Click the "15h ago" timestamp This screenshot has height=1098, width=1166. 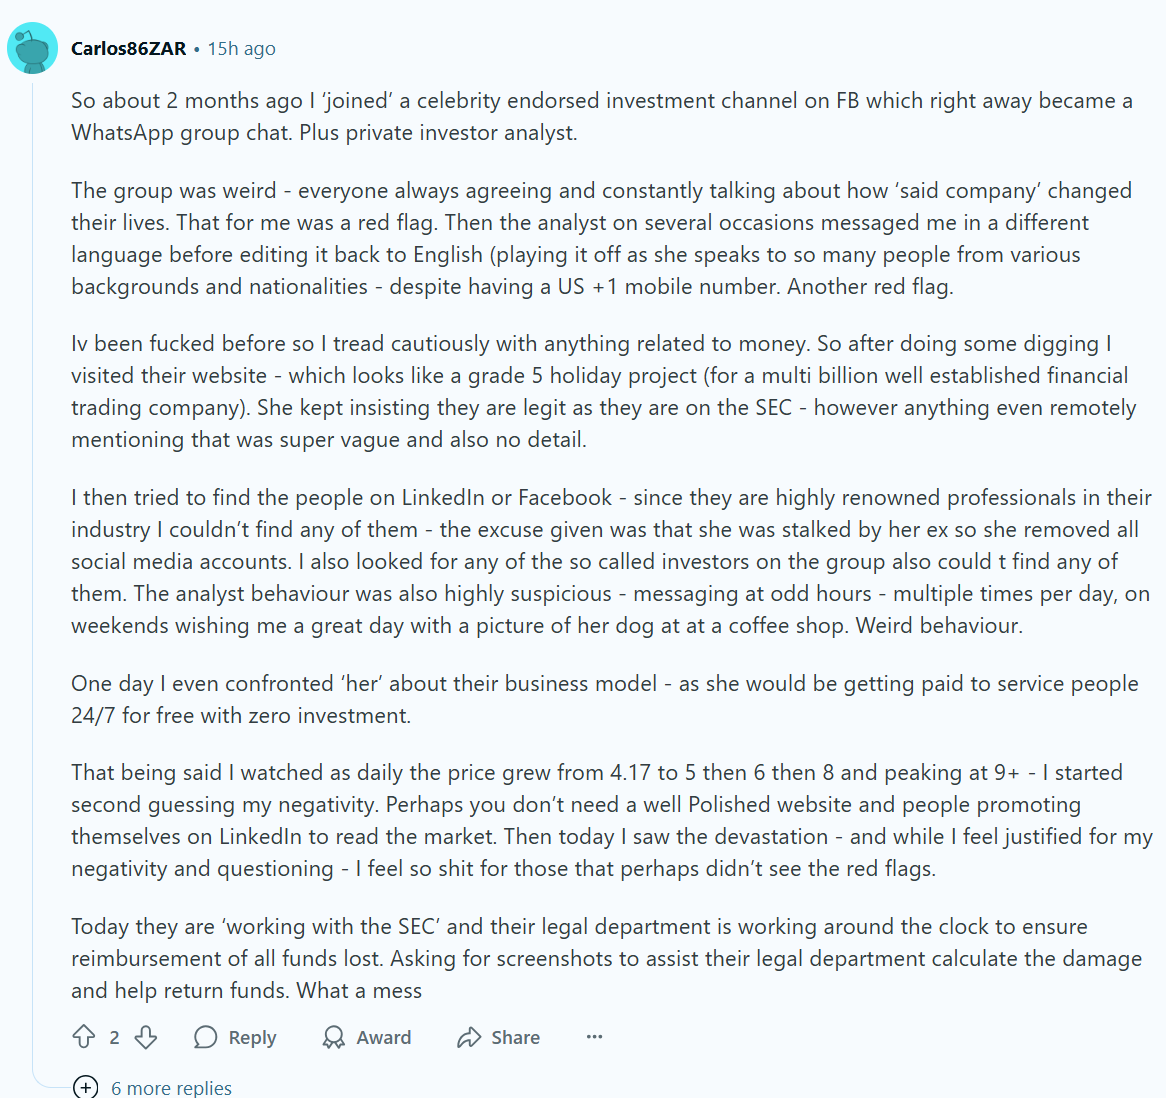coord(241,48)
